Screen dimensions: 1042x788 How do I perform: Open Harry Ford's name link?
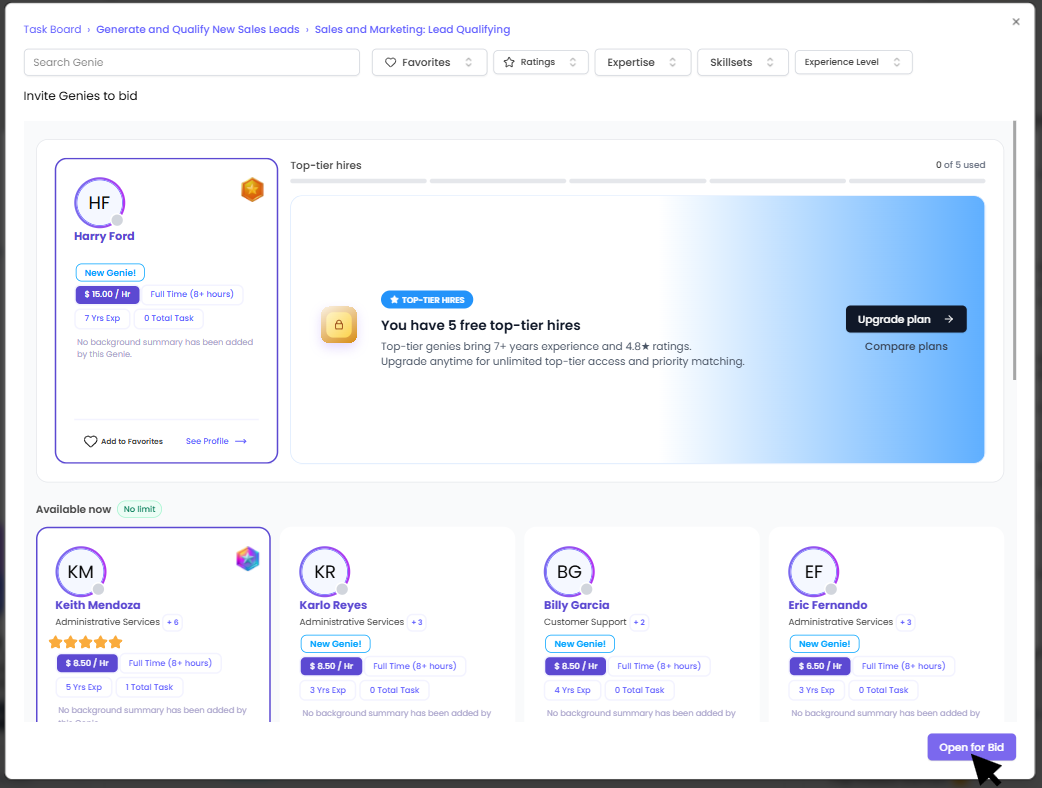tap(104, 236)
